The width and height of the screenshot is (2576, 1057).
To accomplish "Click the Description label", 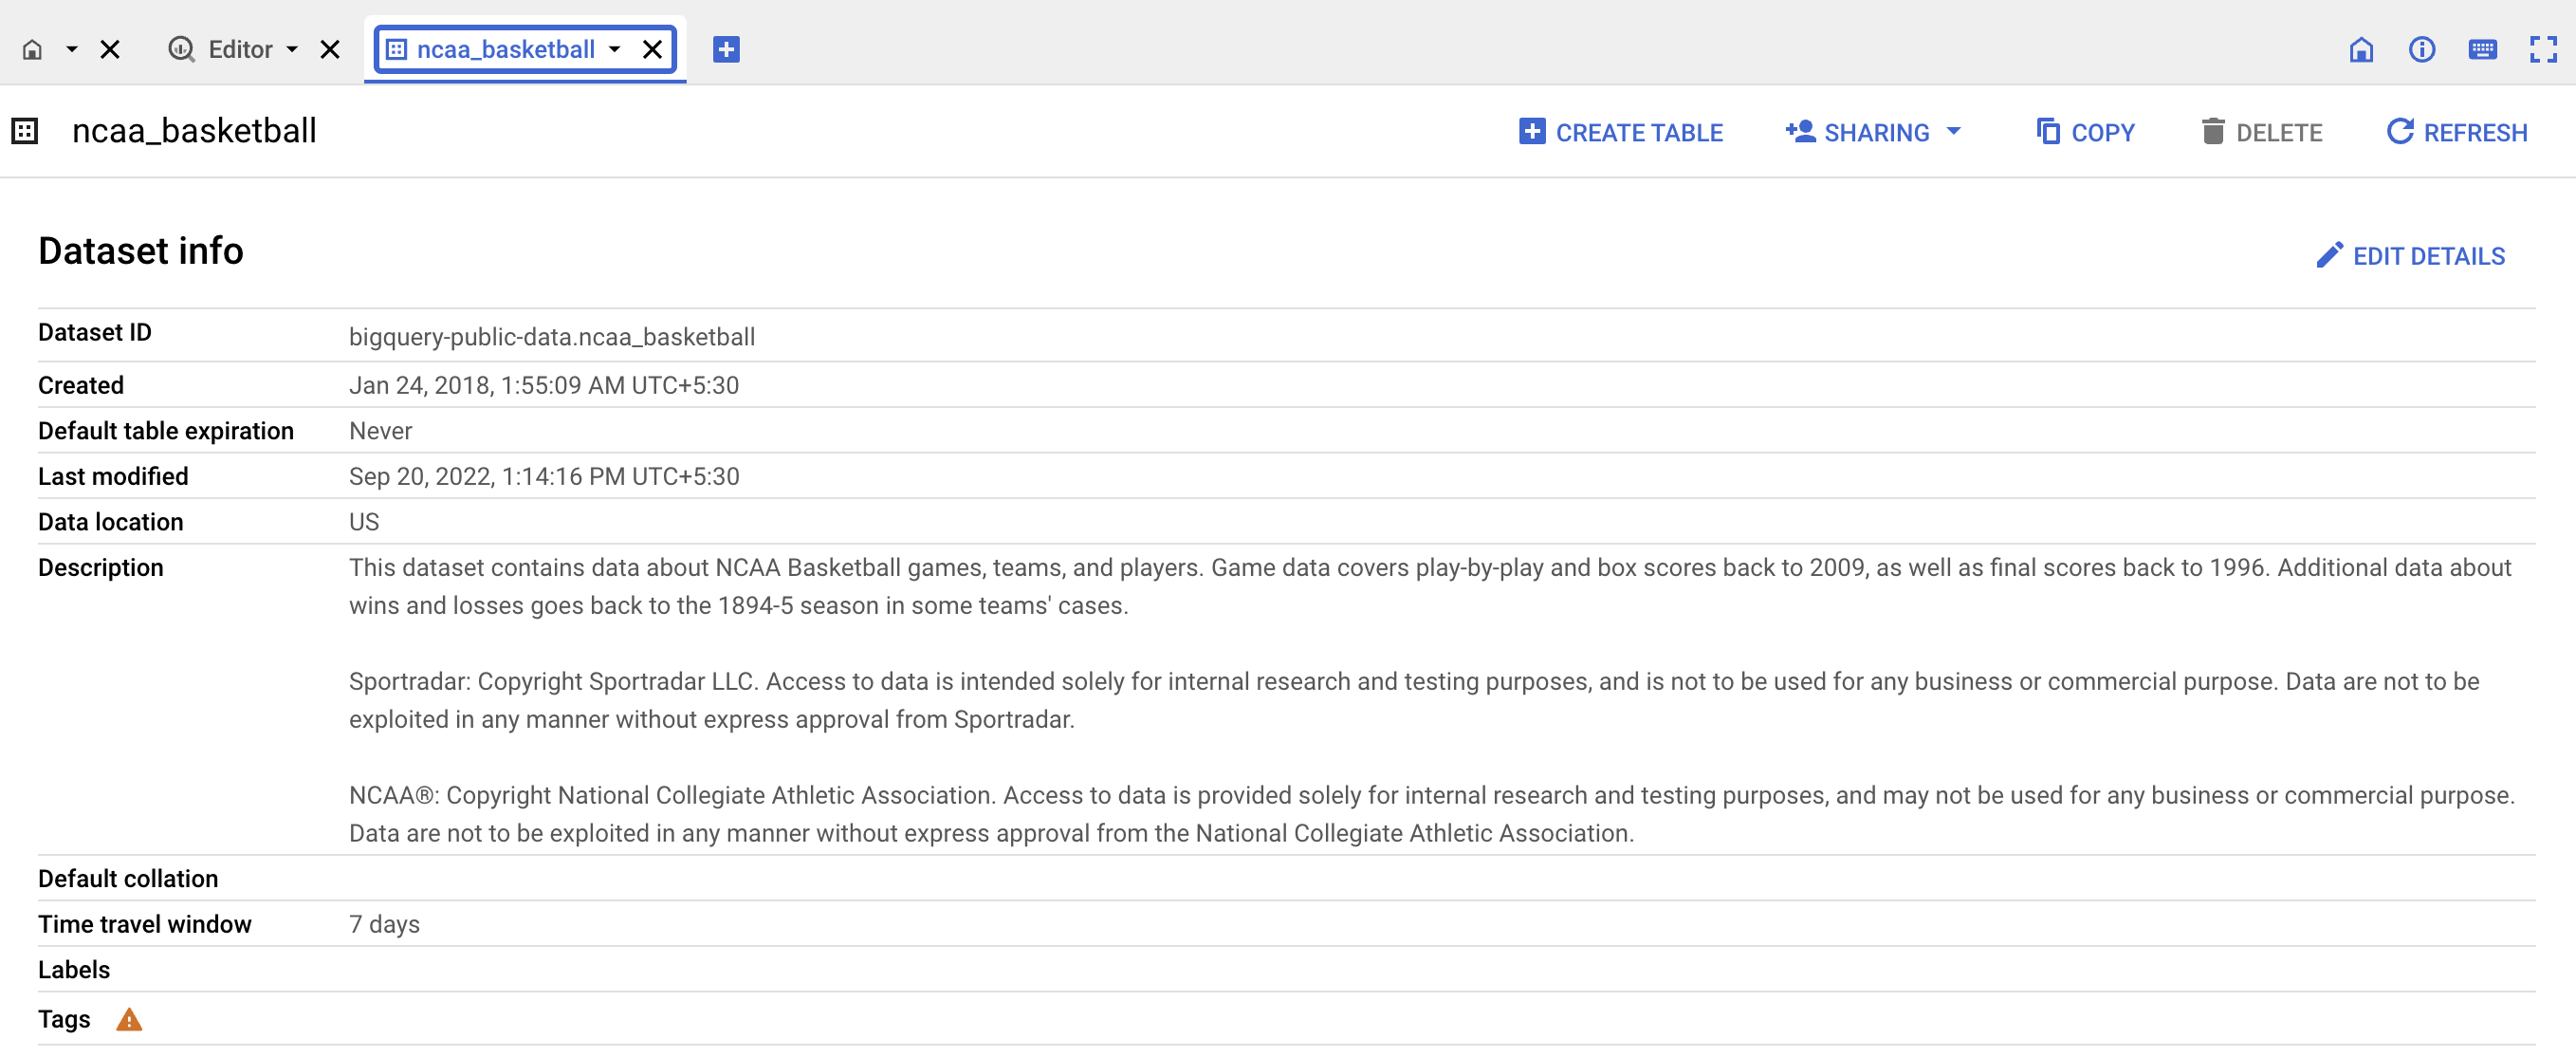I will tap(101, 567).
